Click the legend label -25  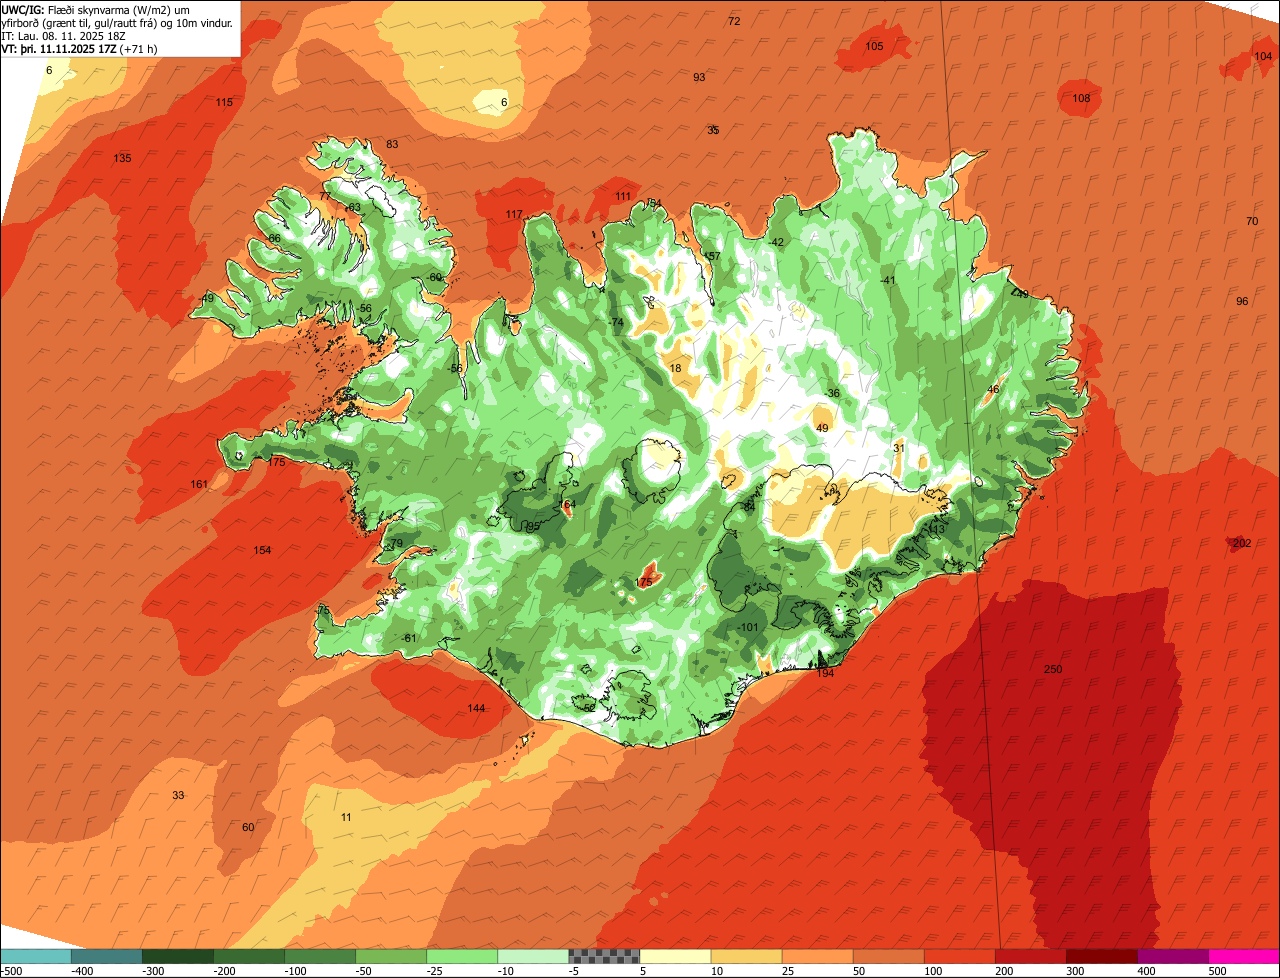435,971
